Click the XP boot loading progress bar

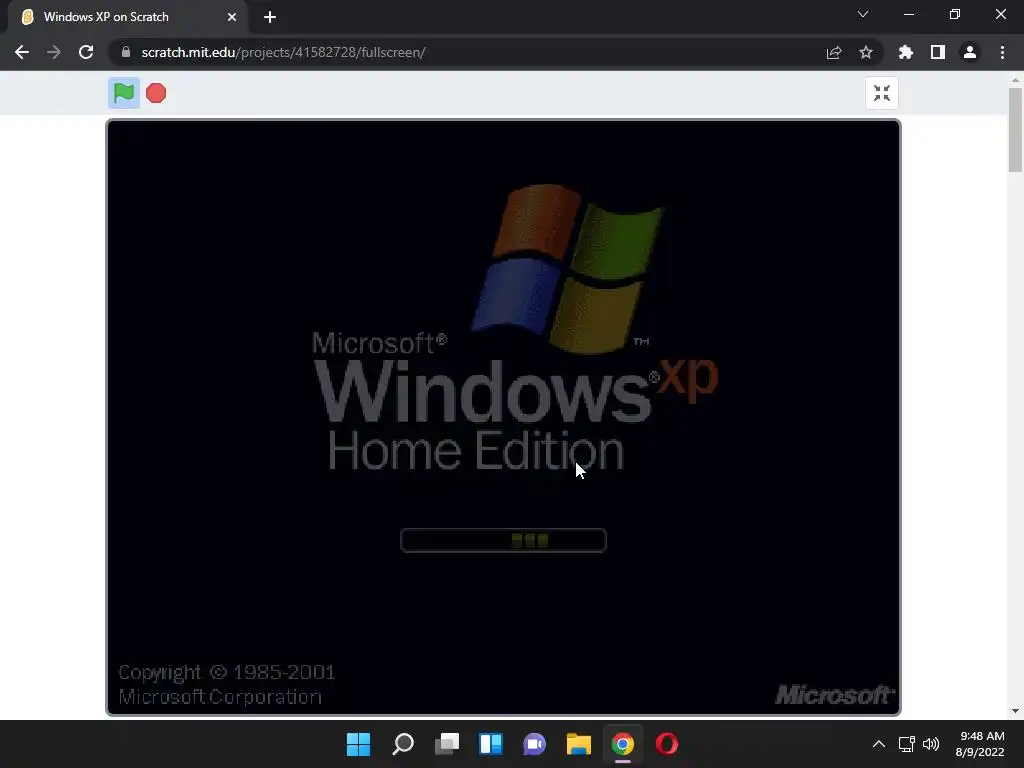(x=503, y=540)
